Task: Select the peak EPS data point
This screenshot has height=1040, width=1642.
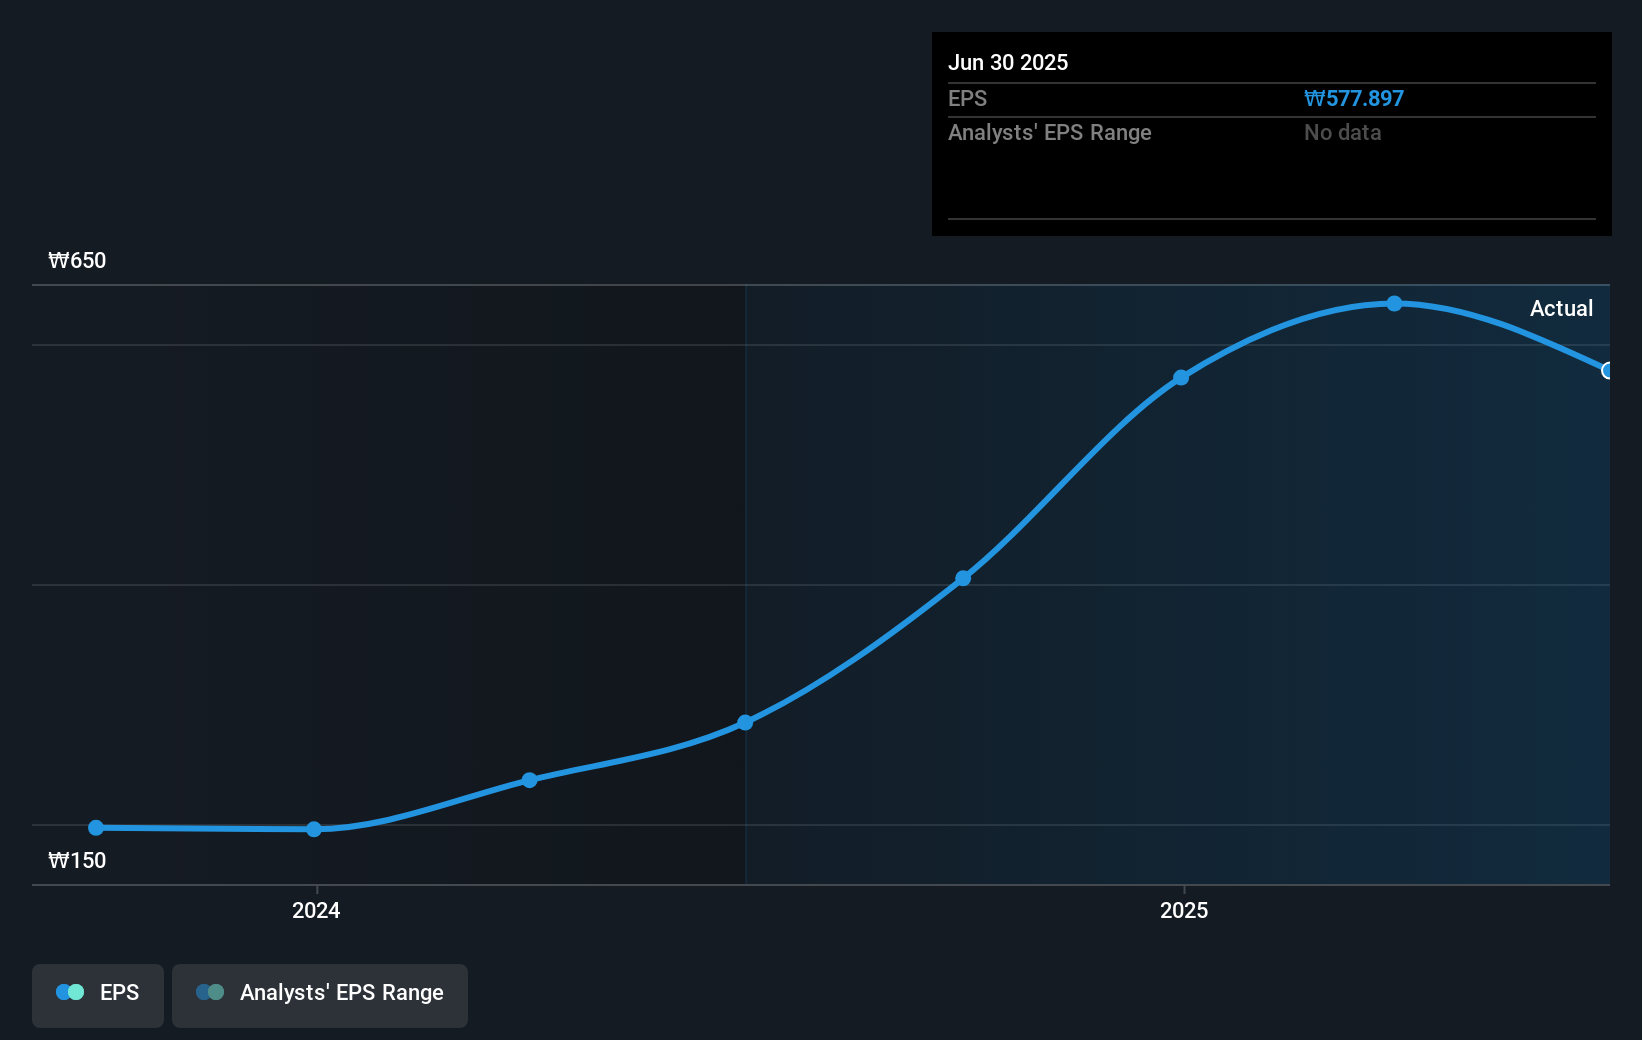Action: pyautogui.click(x=1394, y=303)
